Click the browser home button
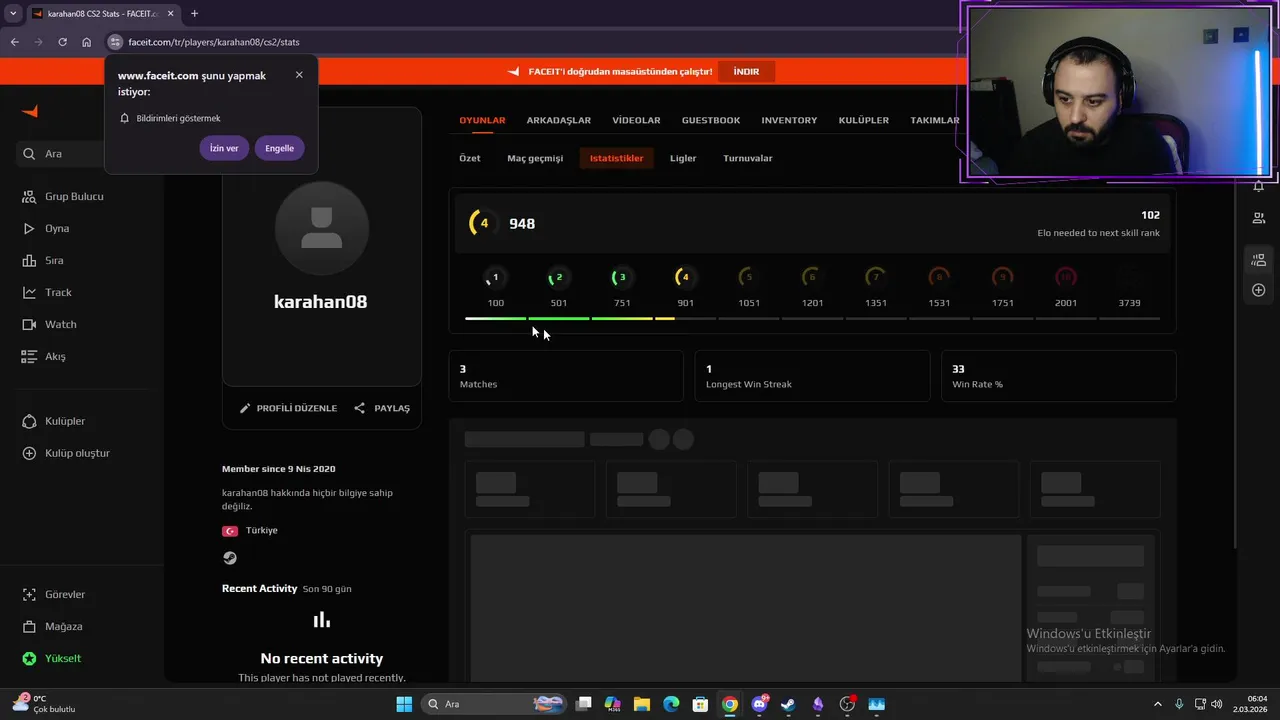The width and height of the screenshot is (1280, 720). (x=87, y=42)
